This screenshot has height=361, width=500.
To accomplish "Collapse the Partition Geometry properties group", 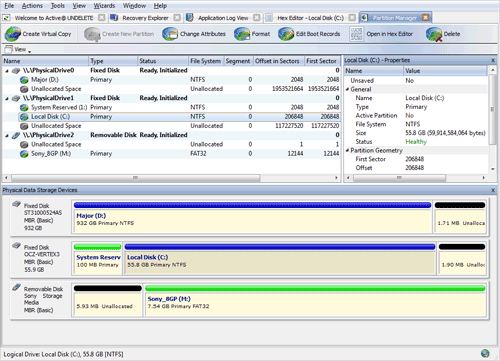I will (x=347, y=150).
